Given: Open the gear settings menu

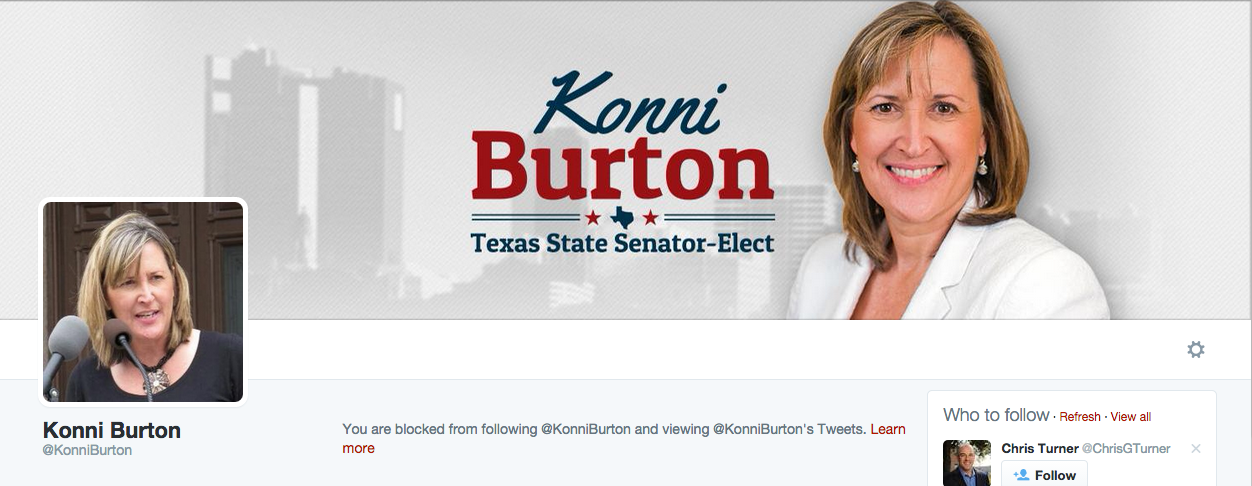Looking at the screenshot, I should click(1195, 349).
